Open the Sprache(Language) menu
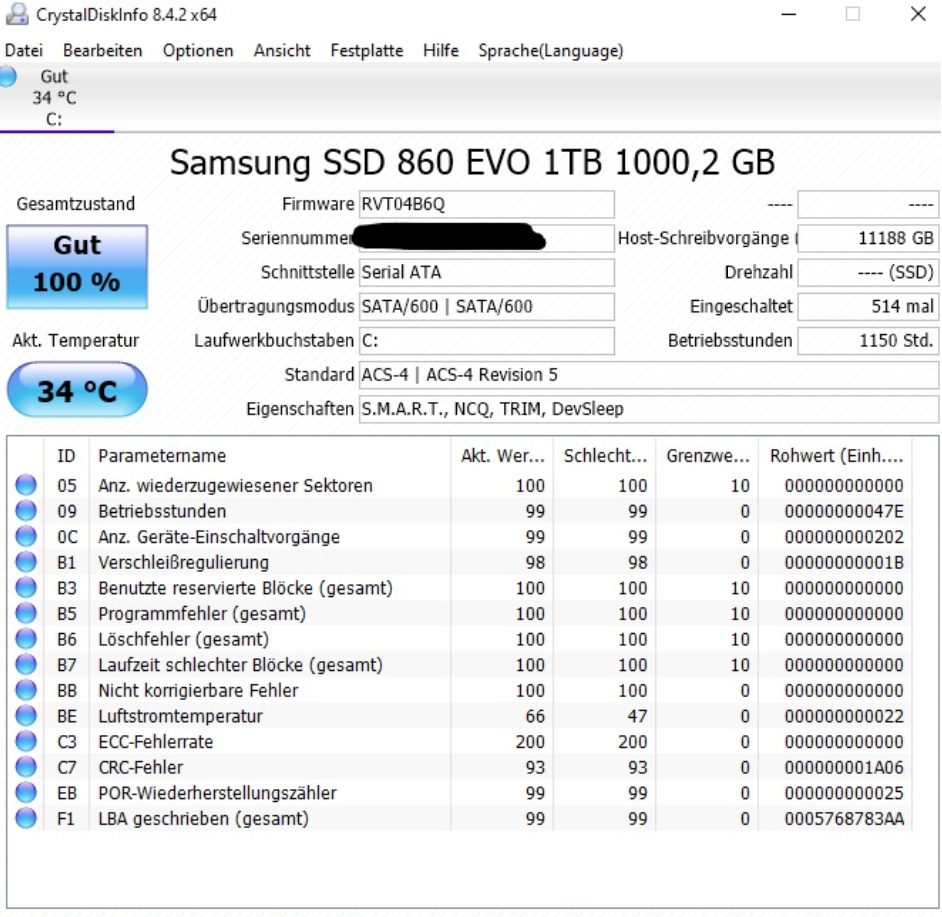Screen dimensions: 942x917 point(550,50)
